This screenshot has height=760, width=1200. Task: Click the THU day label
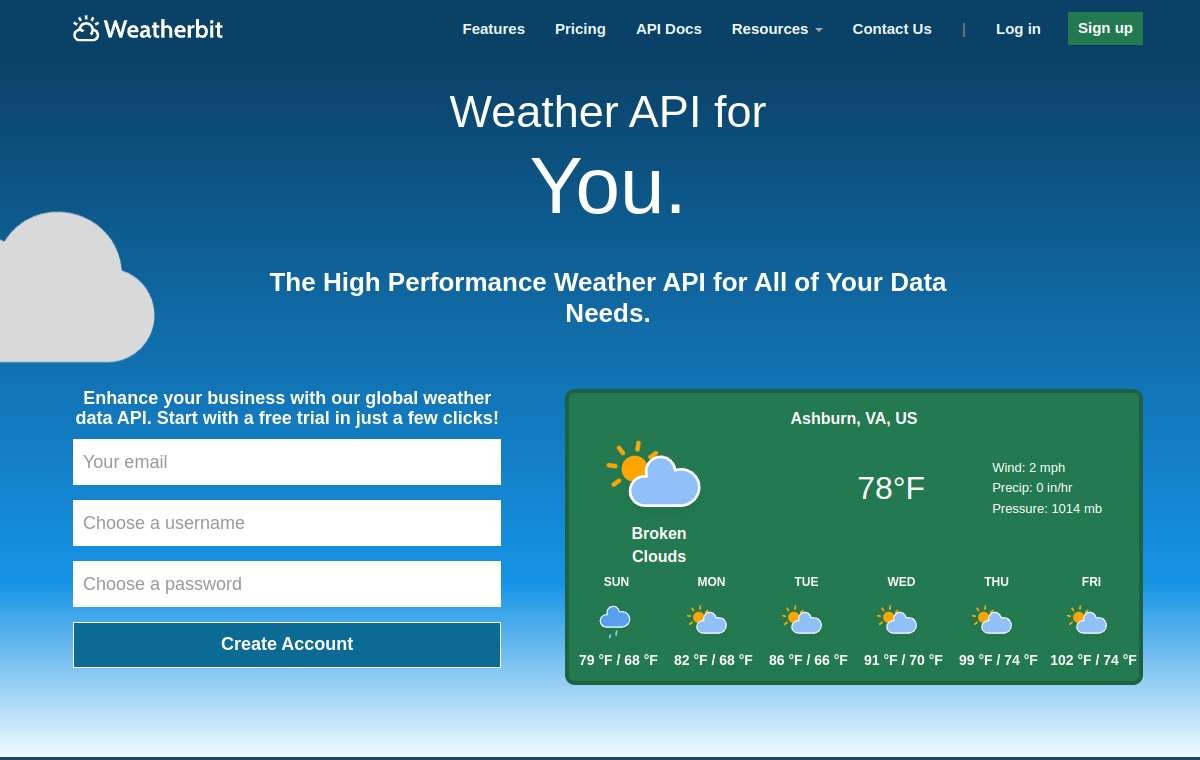pos(996,582)
